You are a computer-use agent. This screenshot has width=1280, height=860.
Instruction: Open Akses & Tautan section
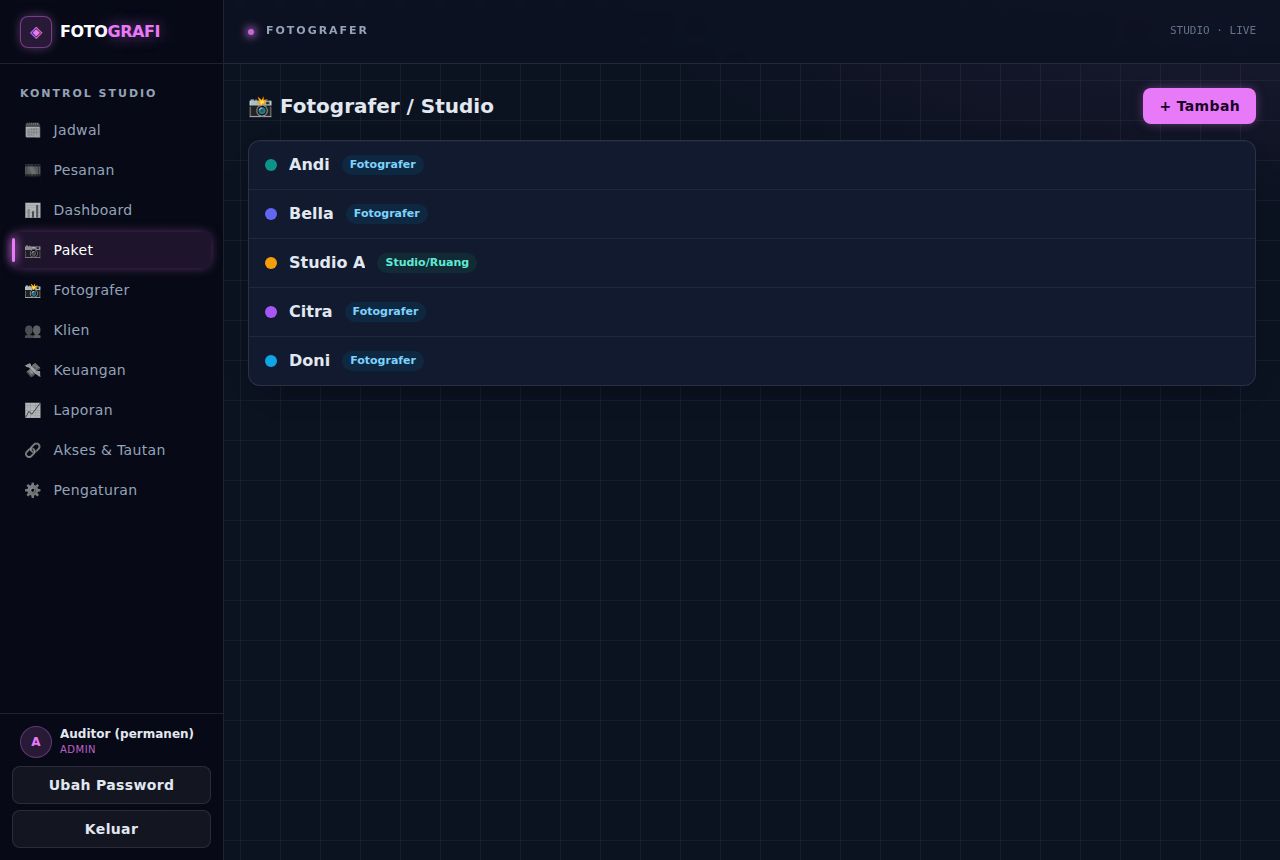pos(111,450)
